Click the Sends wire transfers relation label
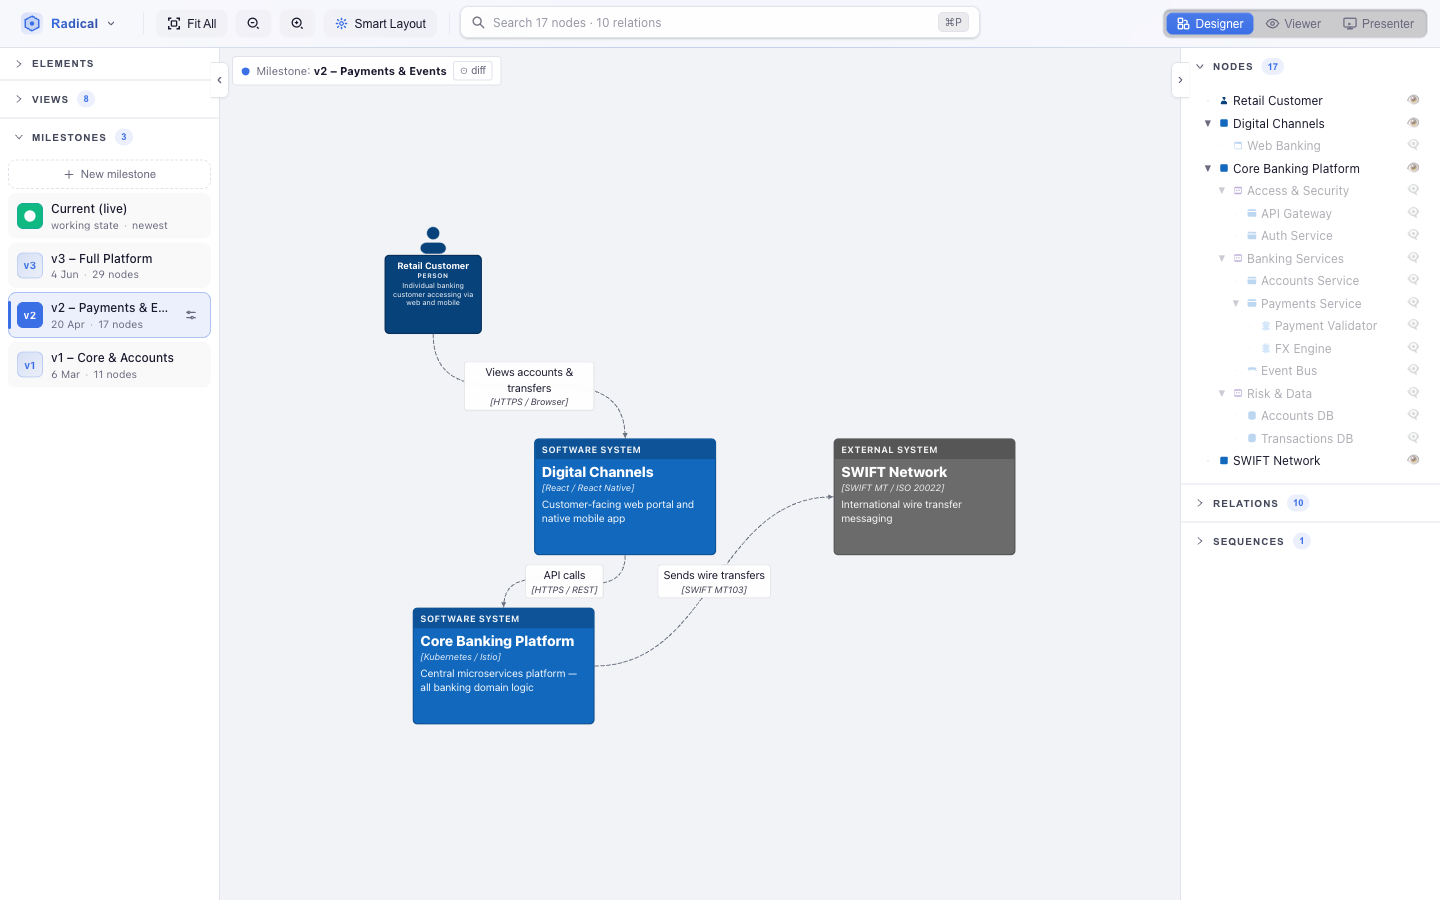 [x=714, y=581]
